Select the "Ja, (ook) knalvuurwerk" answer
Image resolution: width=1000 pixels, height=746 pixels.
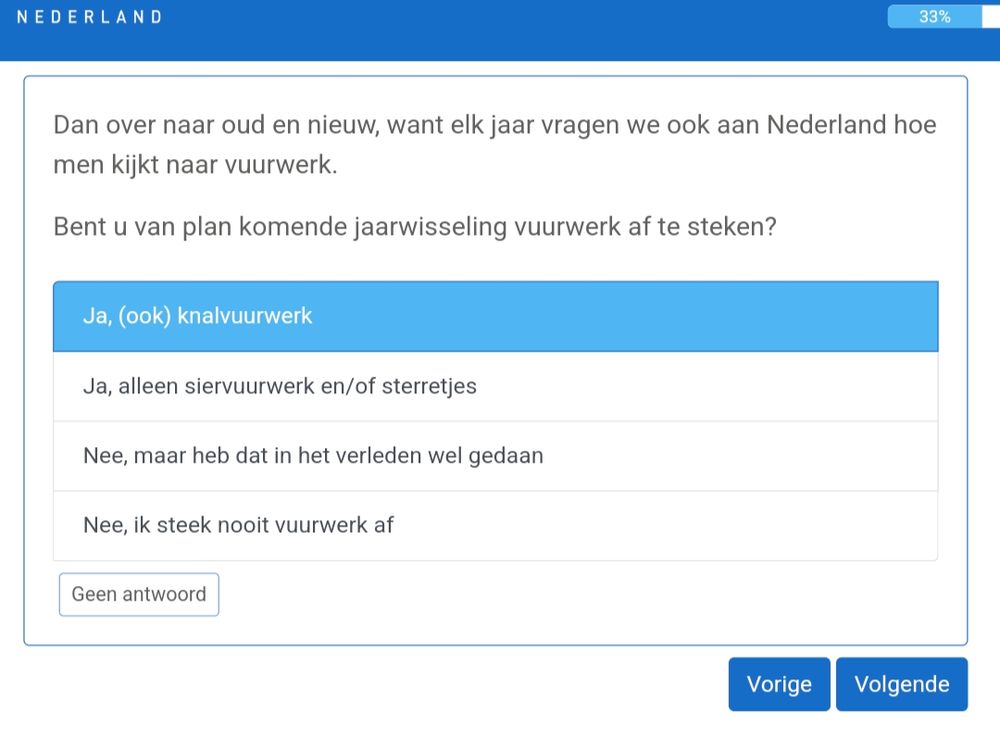pos(495,316)
